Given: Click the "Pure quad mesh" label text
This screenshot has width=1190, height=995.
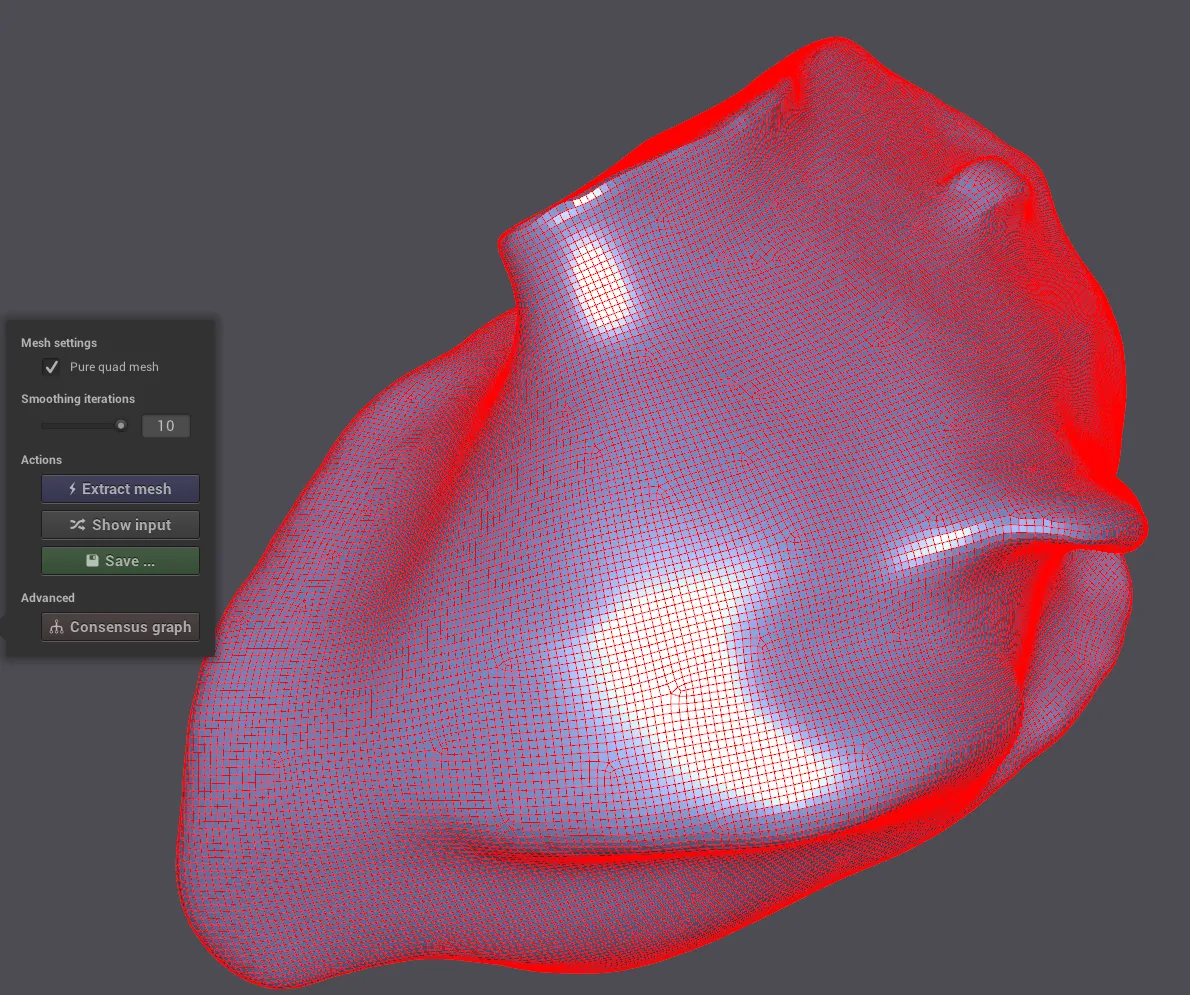Looking at the screenshot, I should coord(114,367).
